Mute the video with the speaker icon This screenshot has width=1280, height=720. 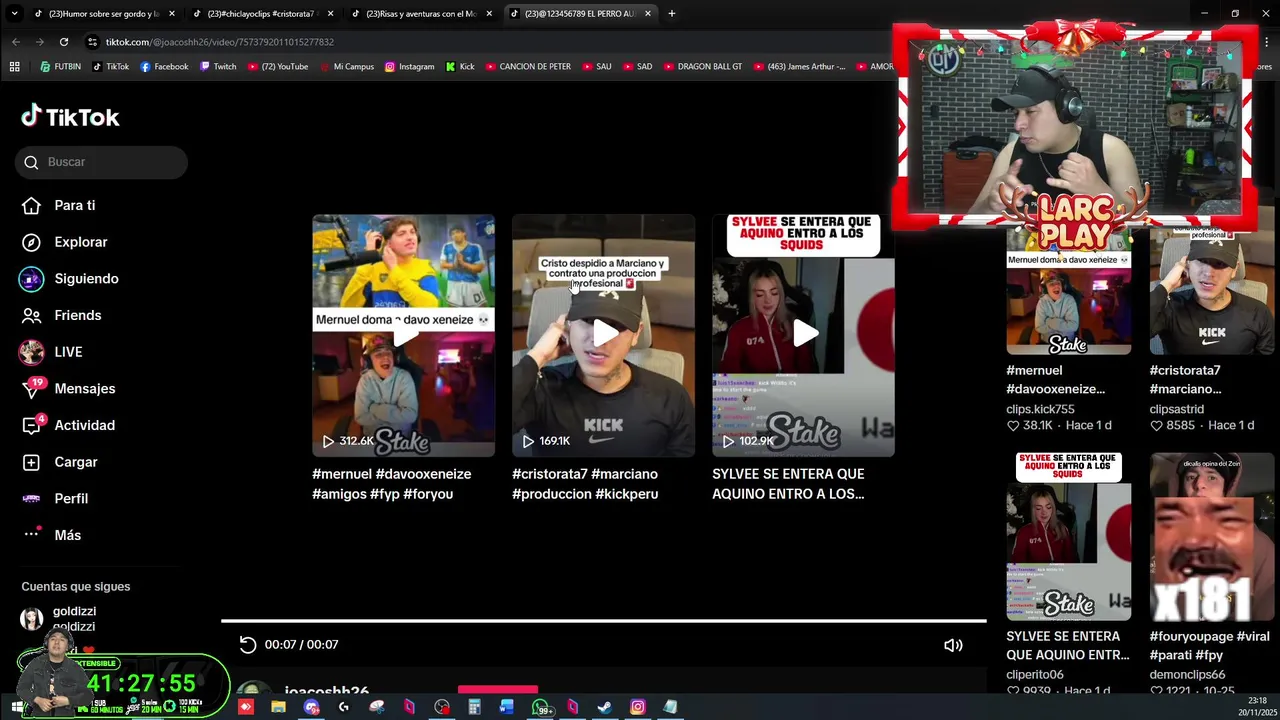click(x=953, y=646)
